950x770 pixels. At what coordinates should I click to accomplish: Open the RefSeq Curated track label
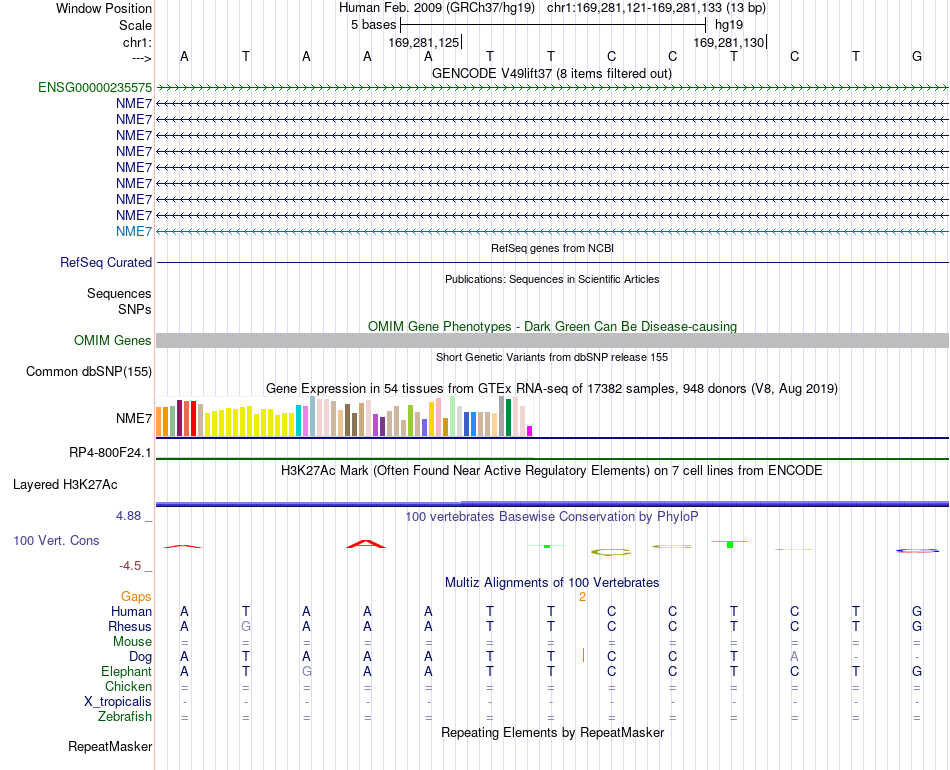tap(105, 262)
